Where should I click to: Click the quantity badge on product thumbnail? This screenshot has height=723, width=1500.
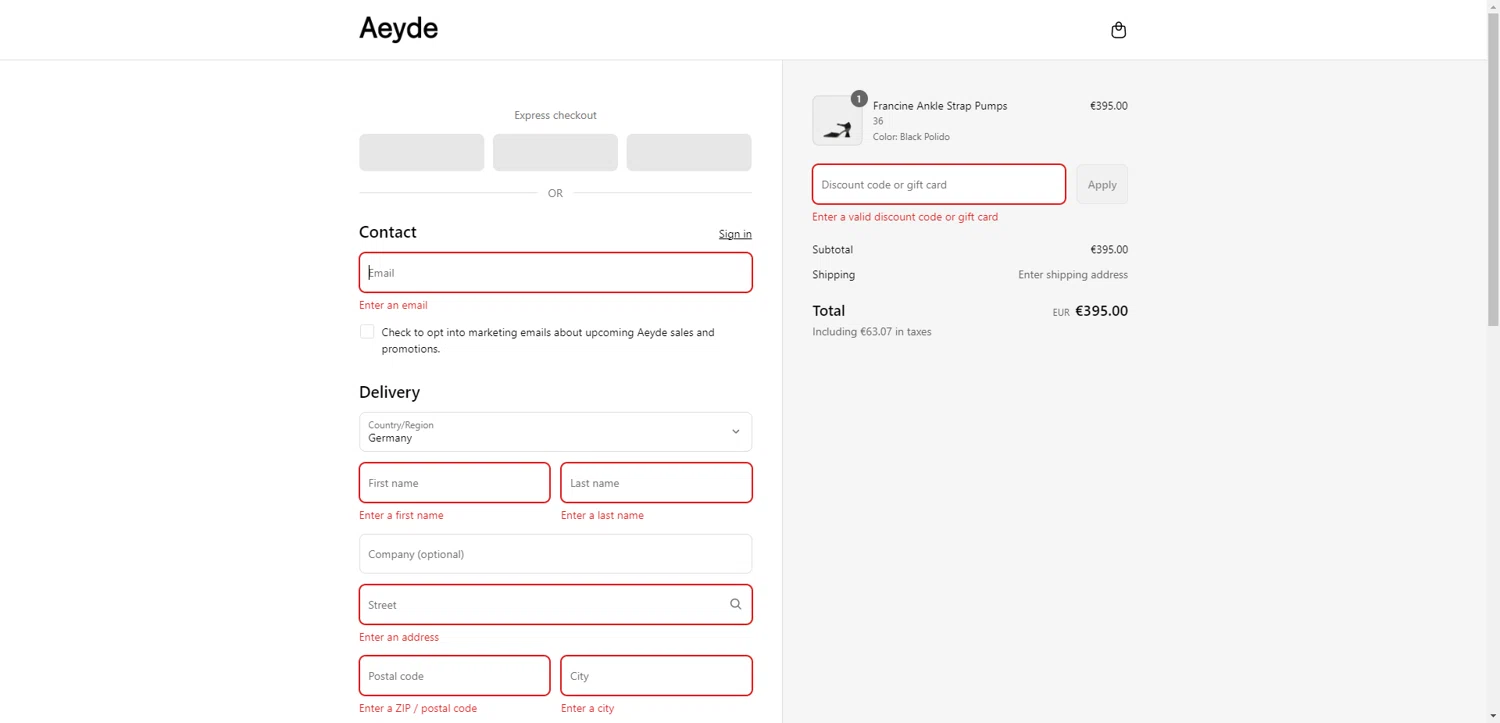(x=859, y=98)
